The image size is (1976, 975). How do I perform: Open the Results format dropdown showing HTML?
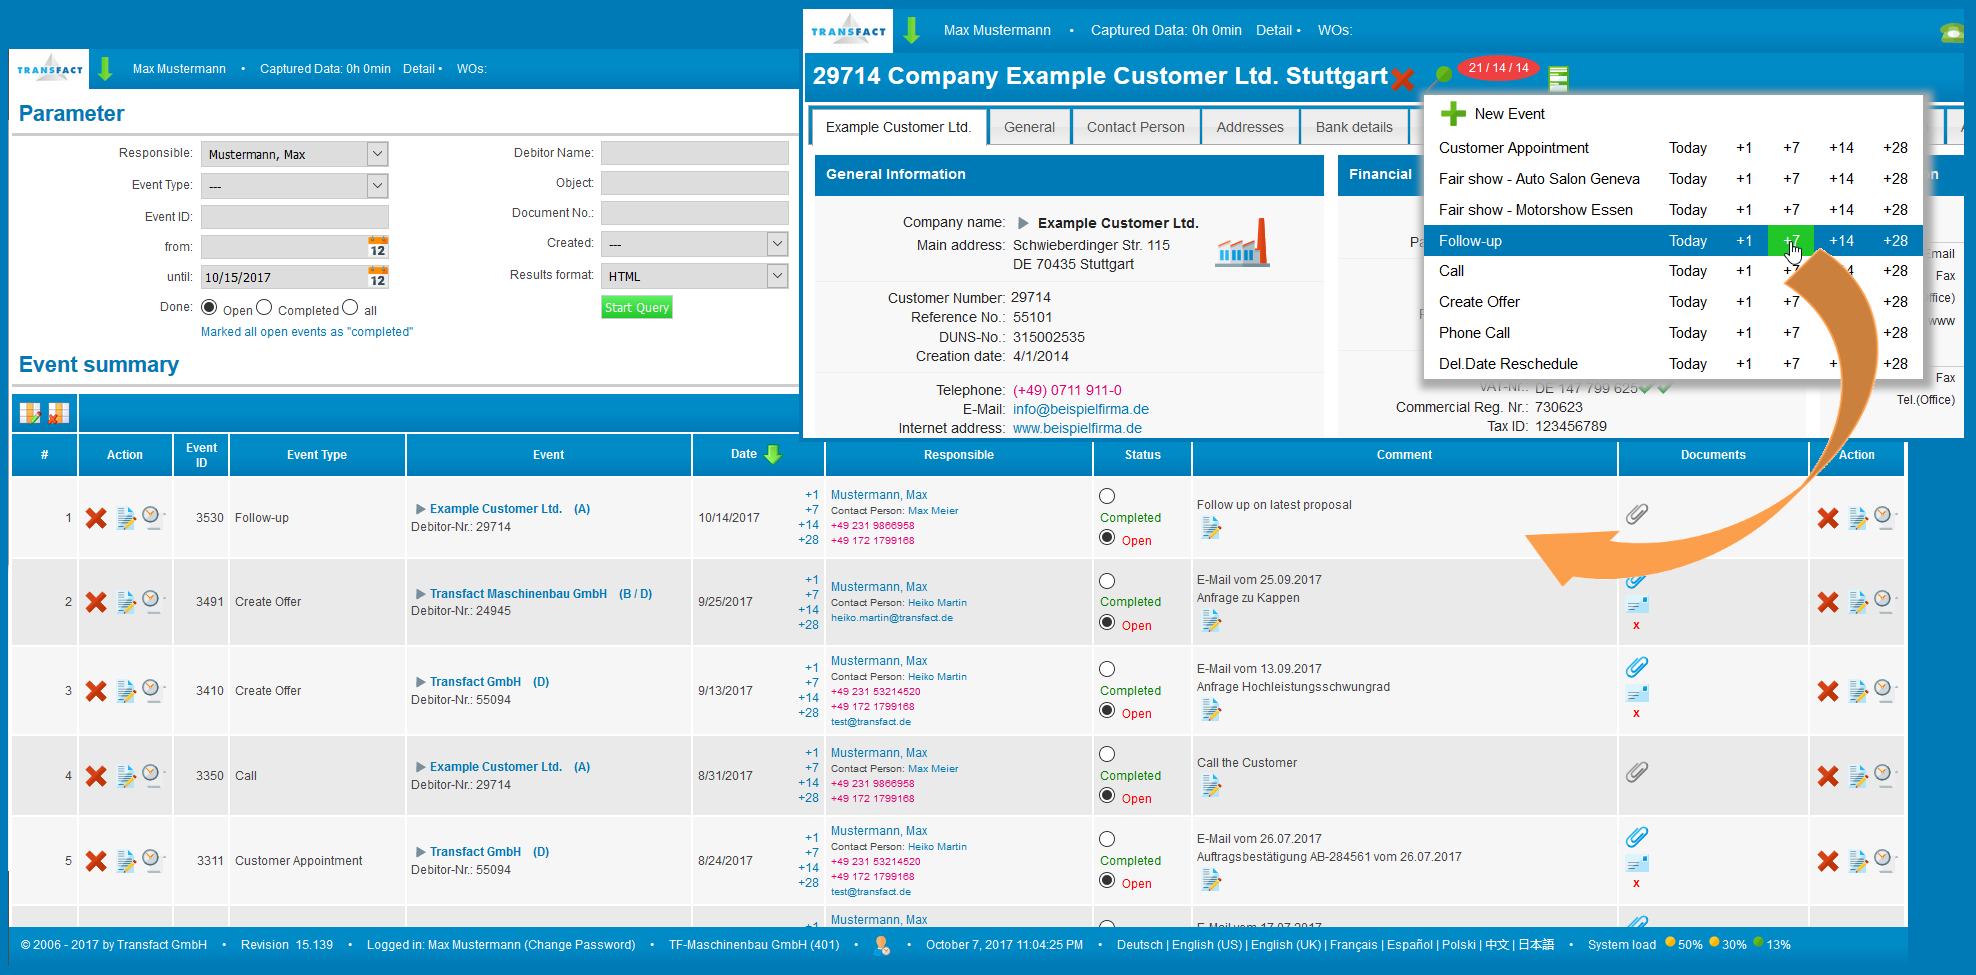(x=694, y=276)
